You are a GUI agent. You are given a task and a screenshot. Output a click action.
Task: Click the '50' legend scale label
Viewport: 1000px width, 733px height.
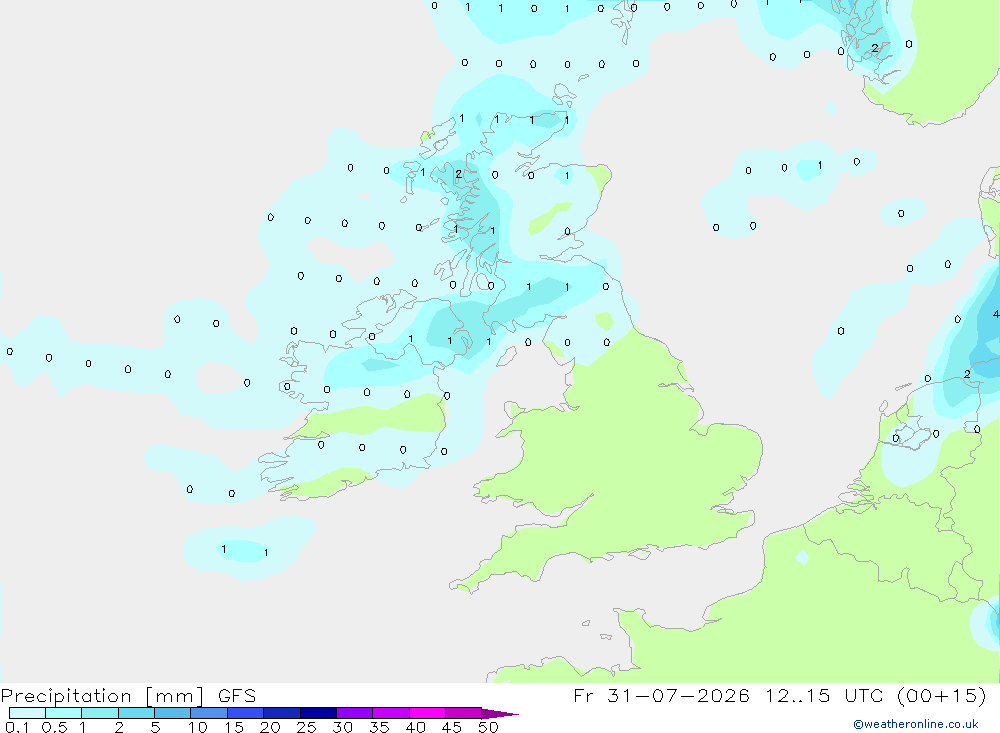(489, 727)
